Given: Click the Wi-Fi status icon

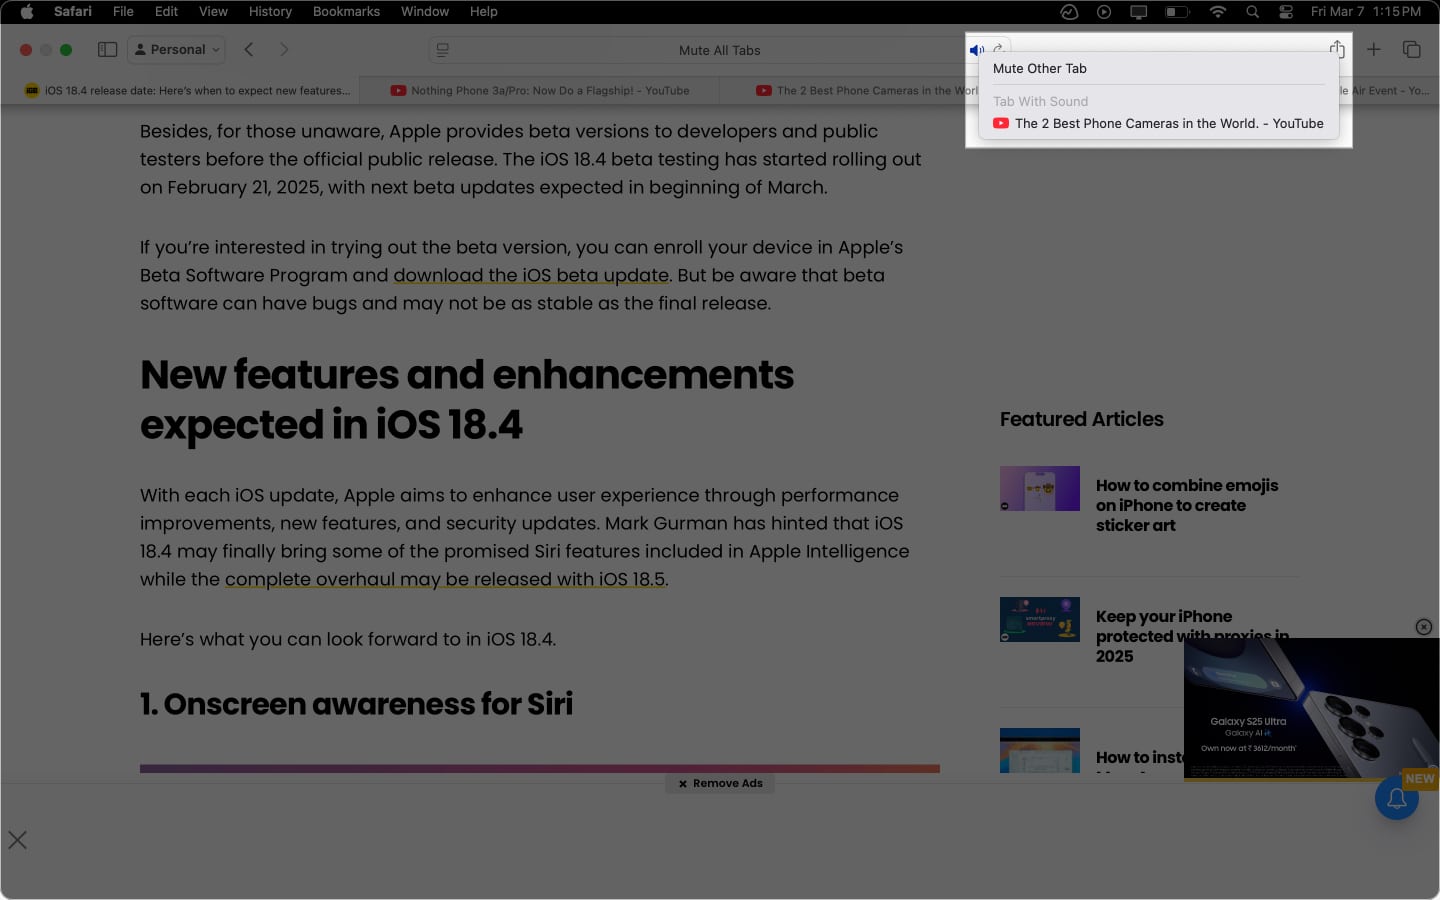Looking at the screenshot, I should tap(1218, 12).
